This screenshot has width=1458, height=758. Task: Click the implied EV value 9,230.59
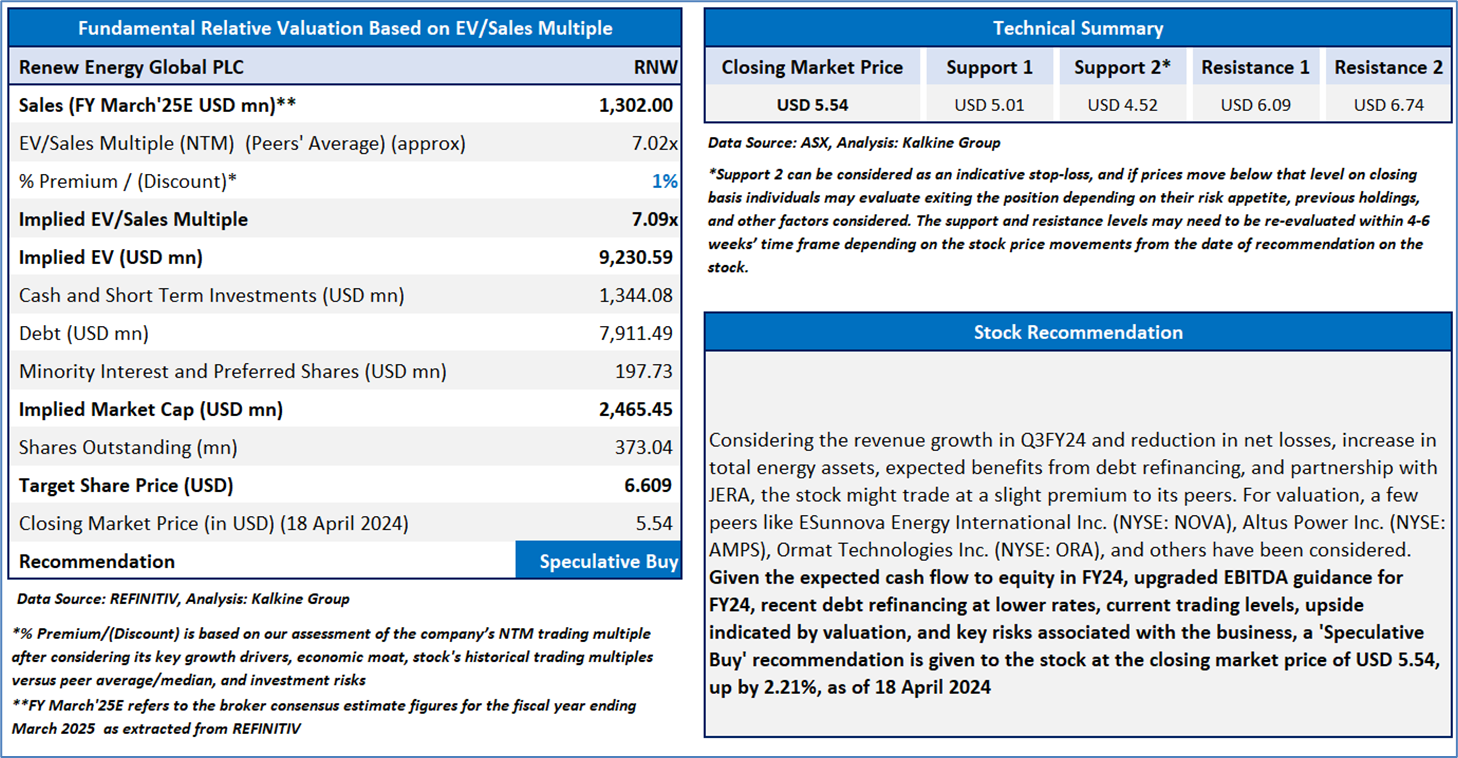click(x=636, y=257)
